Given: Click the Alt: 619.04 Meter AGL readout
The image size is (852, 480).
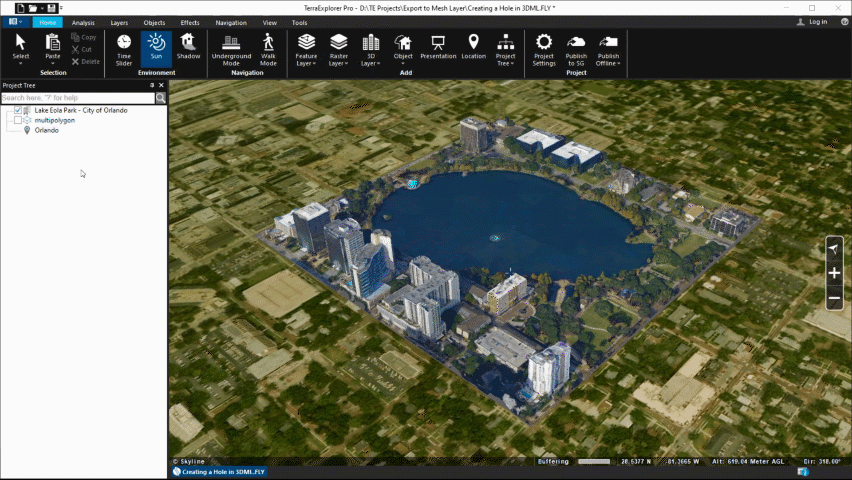Looking at the screenshot, I should pos(748,462).
